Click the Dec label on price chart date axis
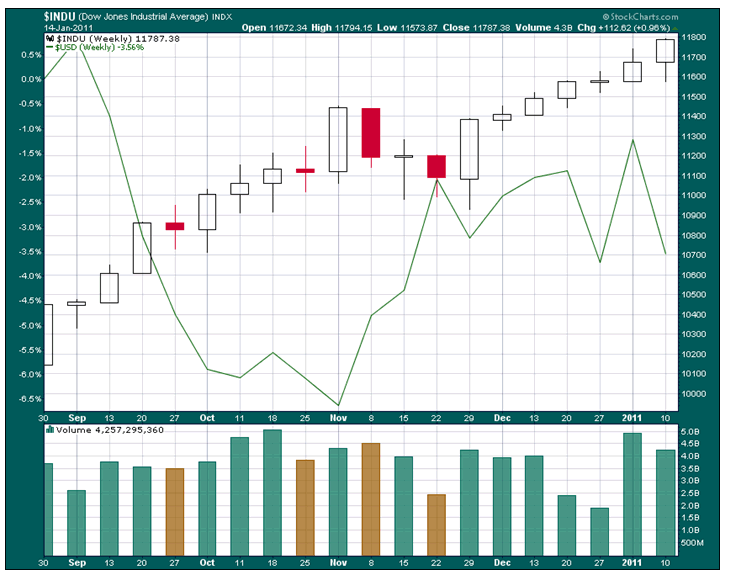 click(x=502, y=418)
